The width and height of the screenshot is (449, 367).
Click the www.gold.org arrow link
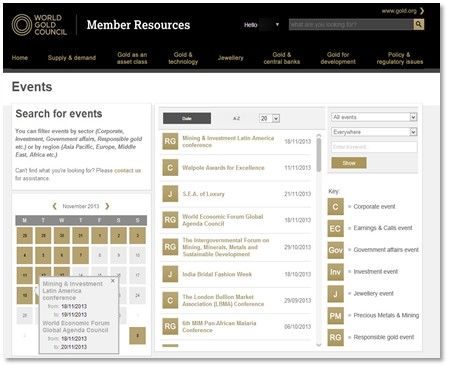(403, 11)
